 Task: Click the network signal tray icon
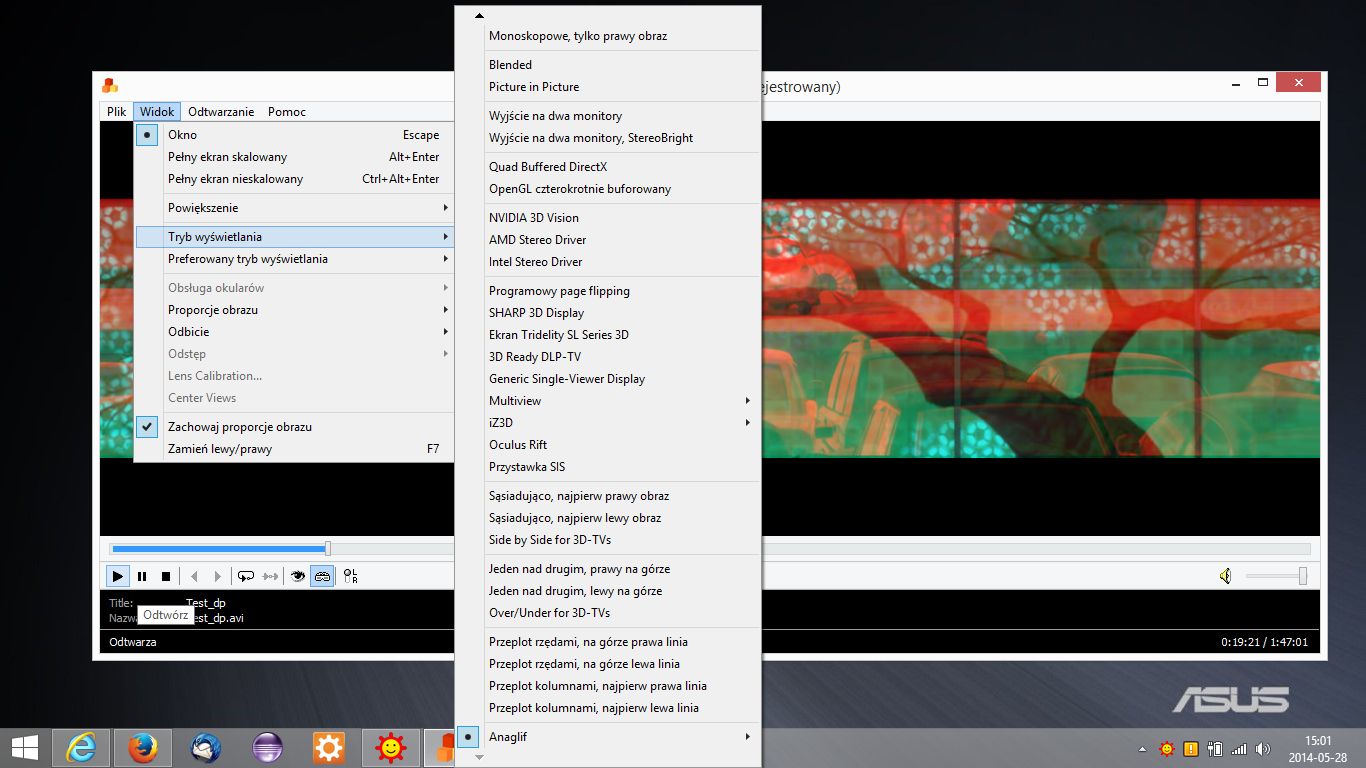click(1239, 748)
